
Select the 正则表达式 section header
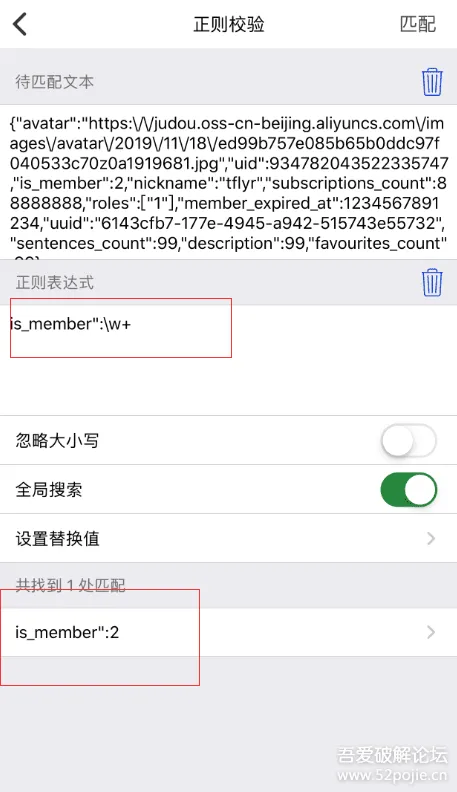(x=55, y=282)
